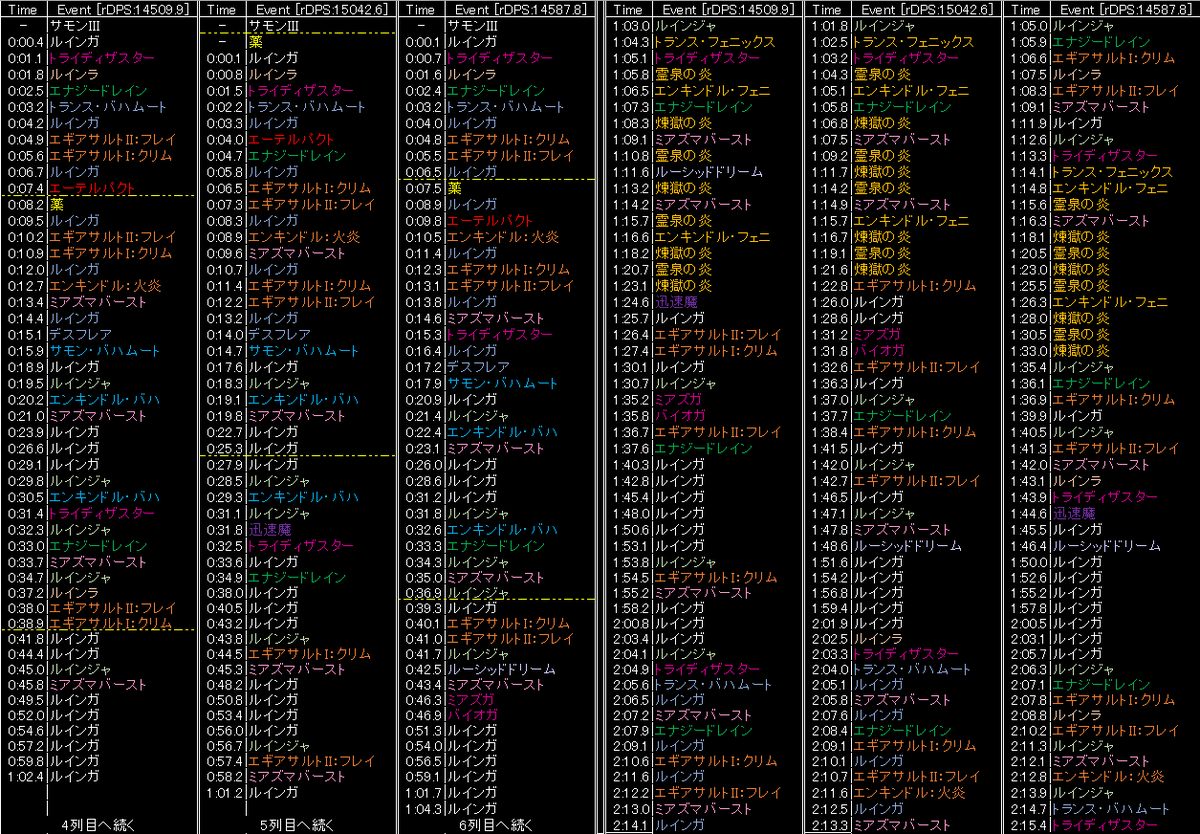
Task: Select ルーインガ event at 1:01.2
Action: pos(272,792)
